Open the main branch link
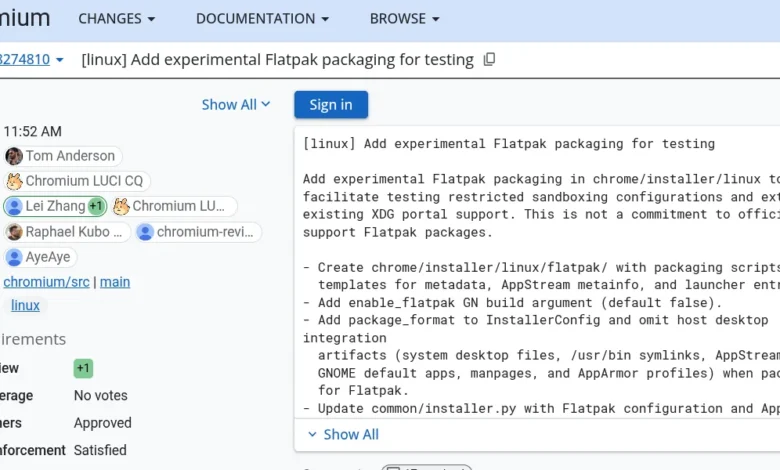Image resolution: width=780 pixels, height=470 pixels. coord(115,282)
